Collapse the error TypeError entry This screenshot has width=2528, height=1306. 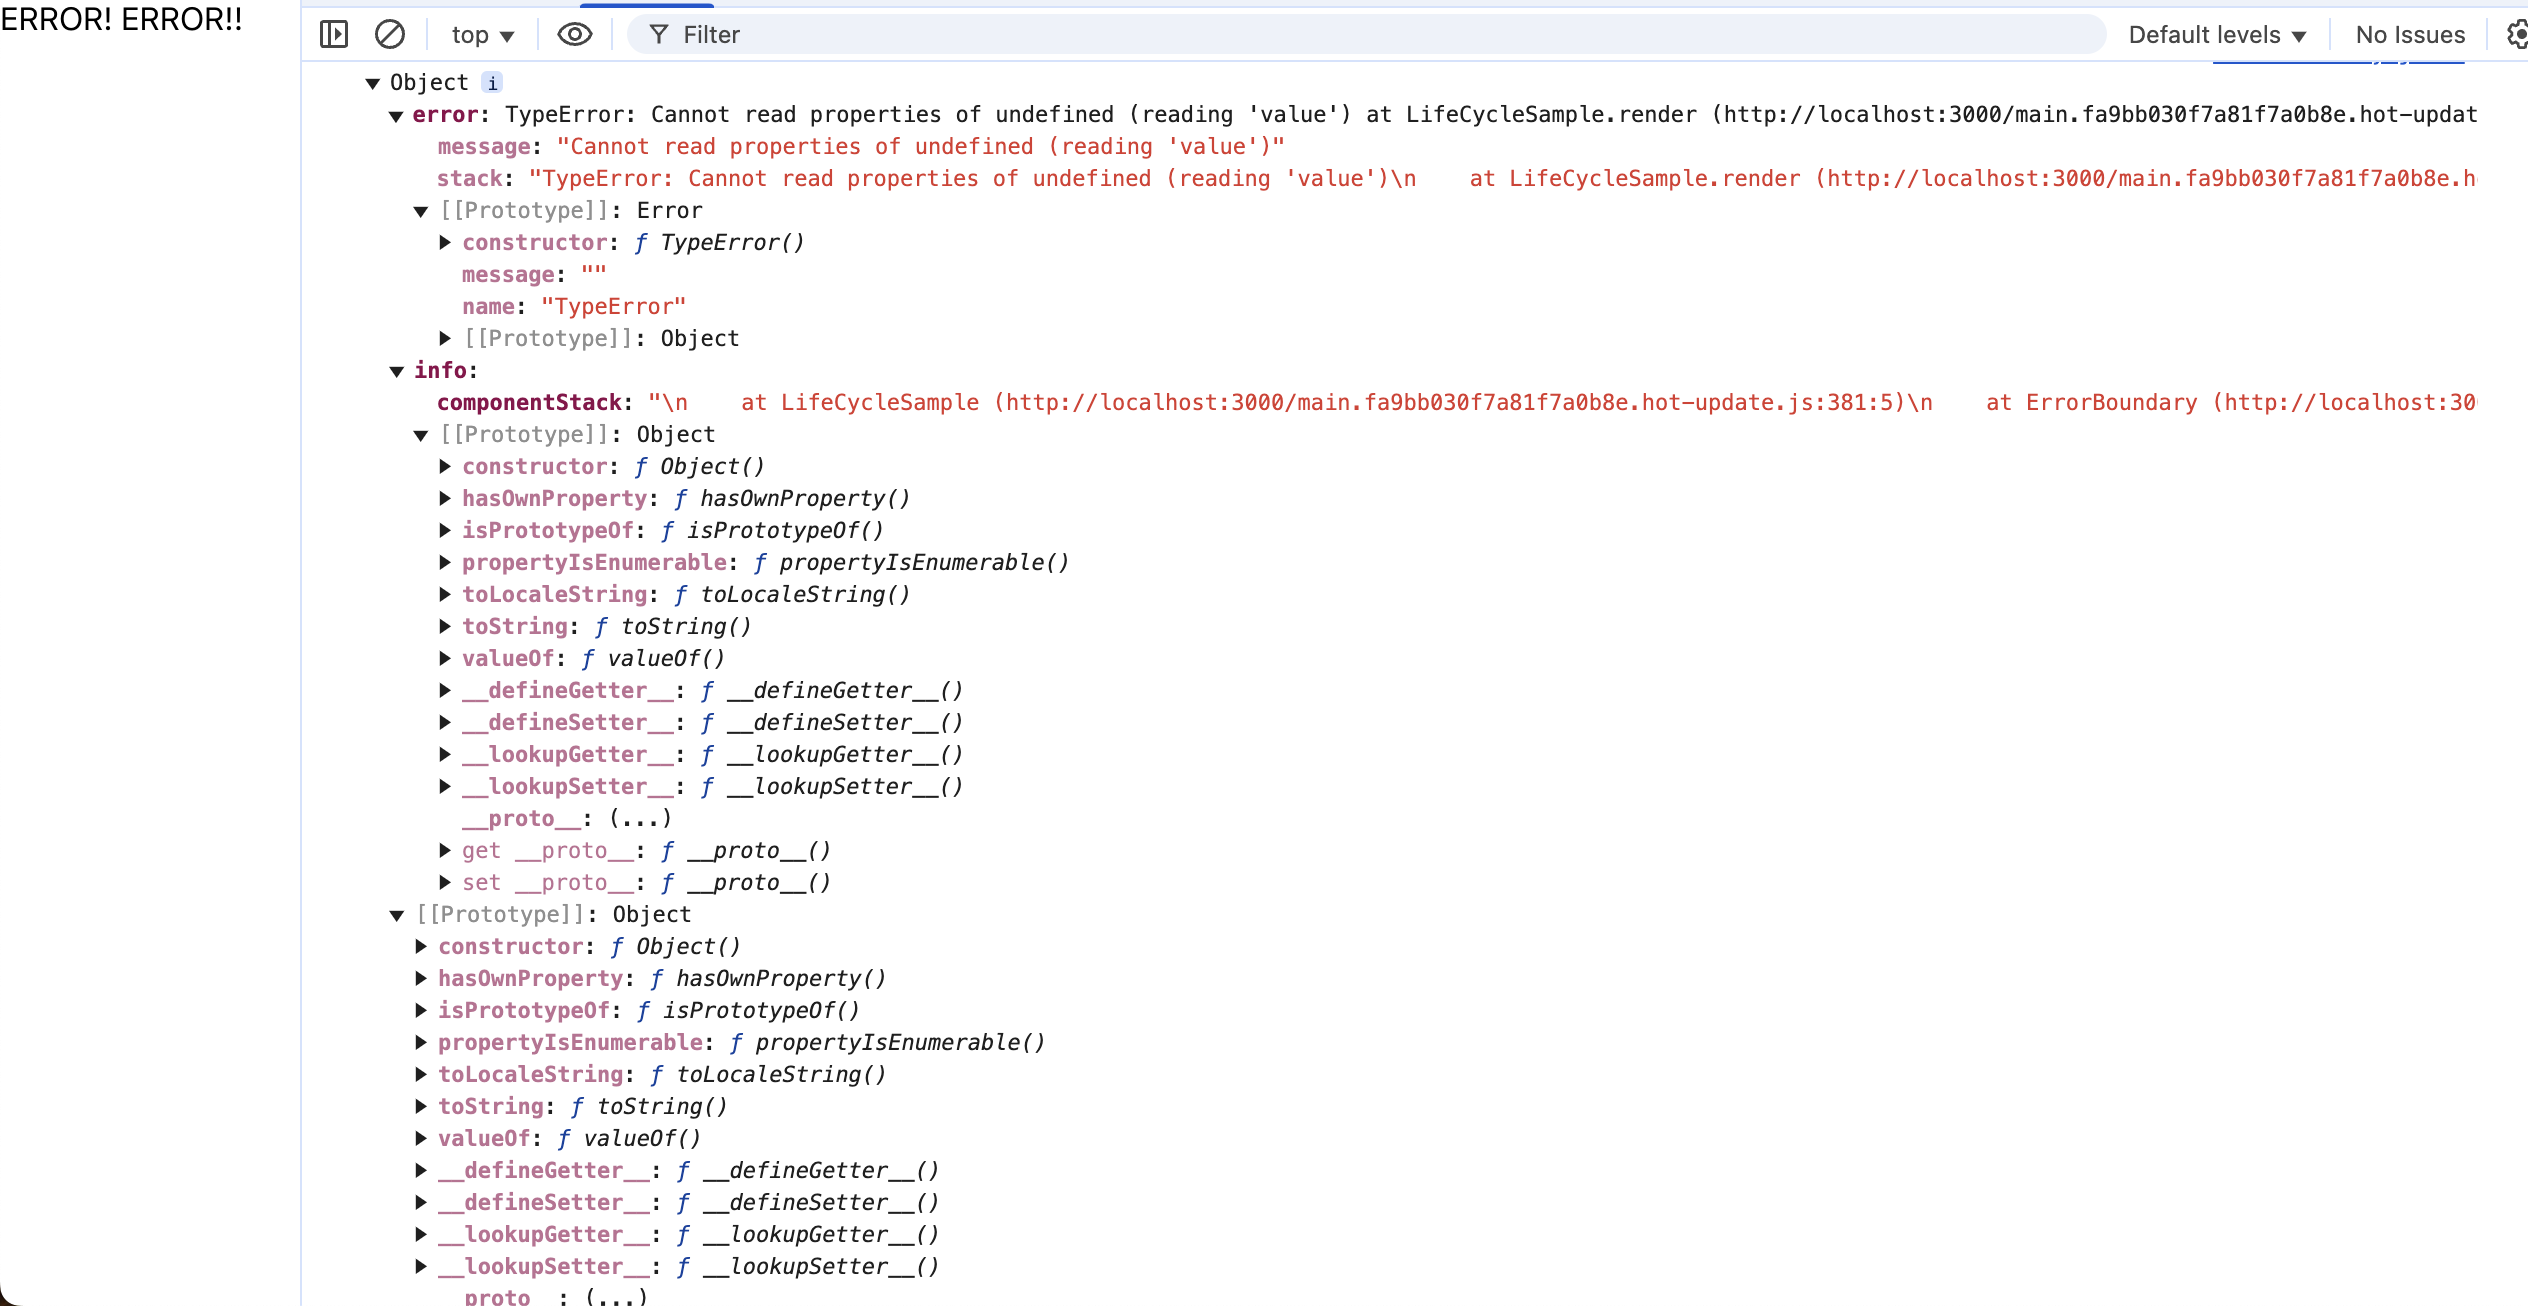coord(396,116)
